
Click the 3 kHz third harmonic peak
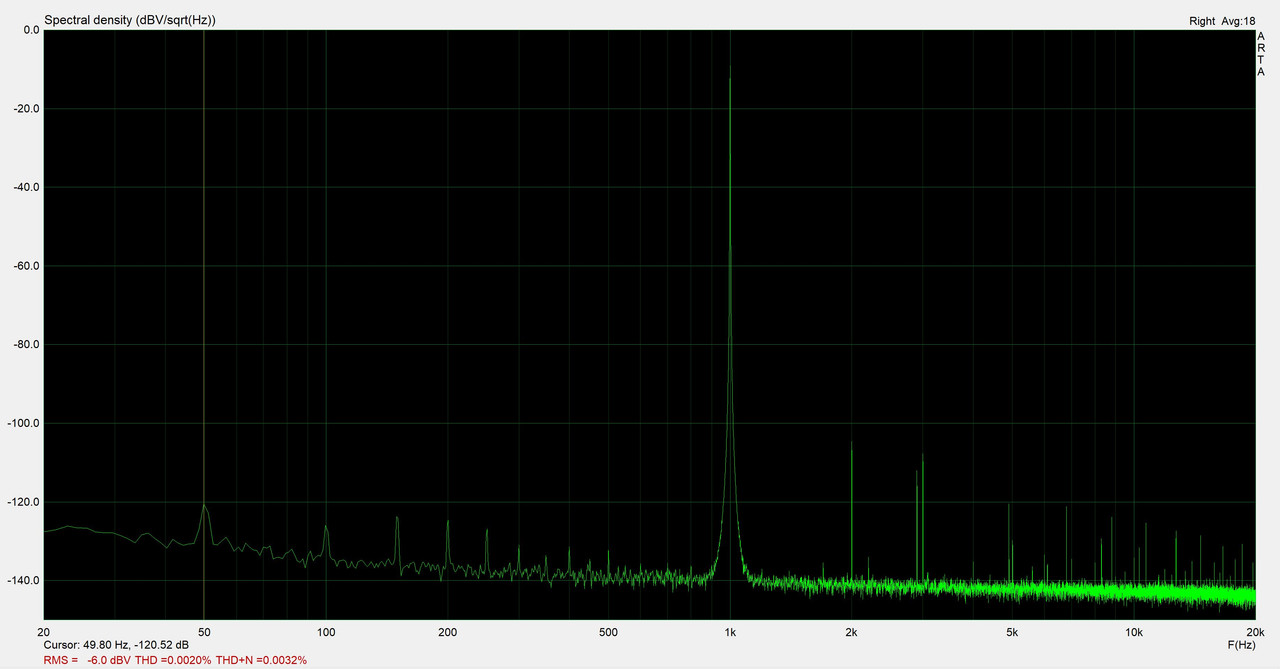[x=922, y=455]
